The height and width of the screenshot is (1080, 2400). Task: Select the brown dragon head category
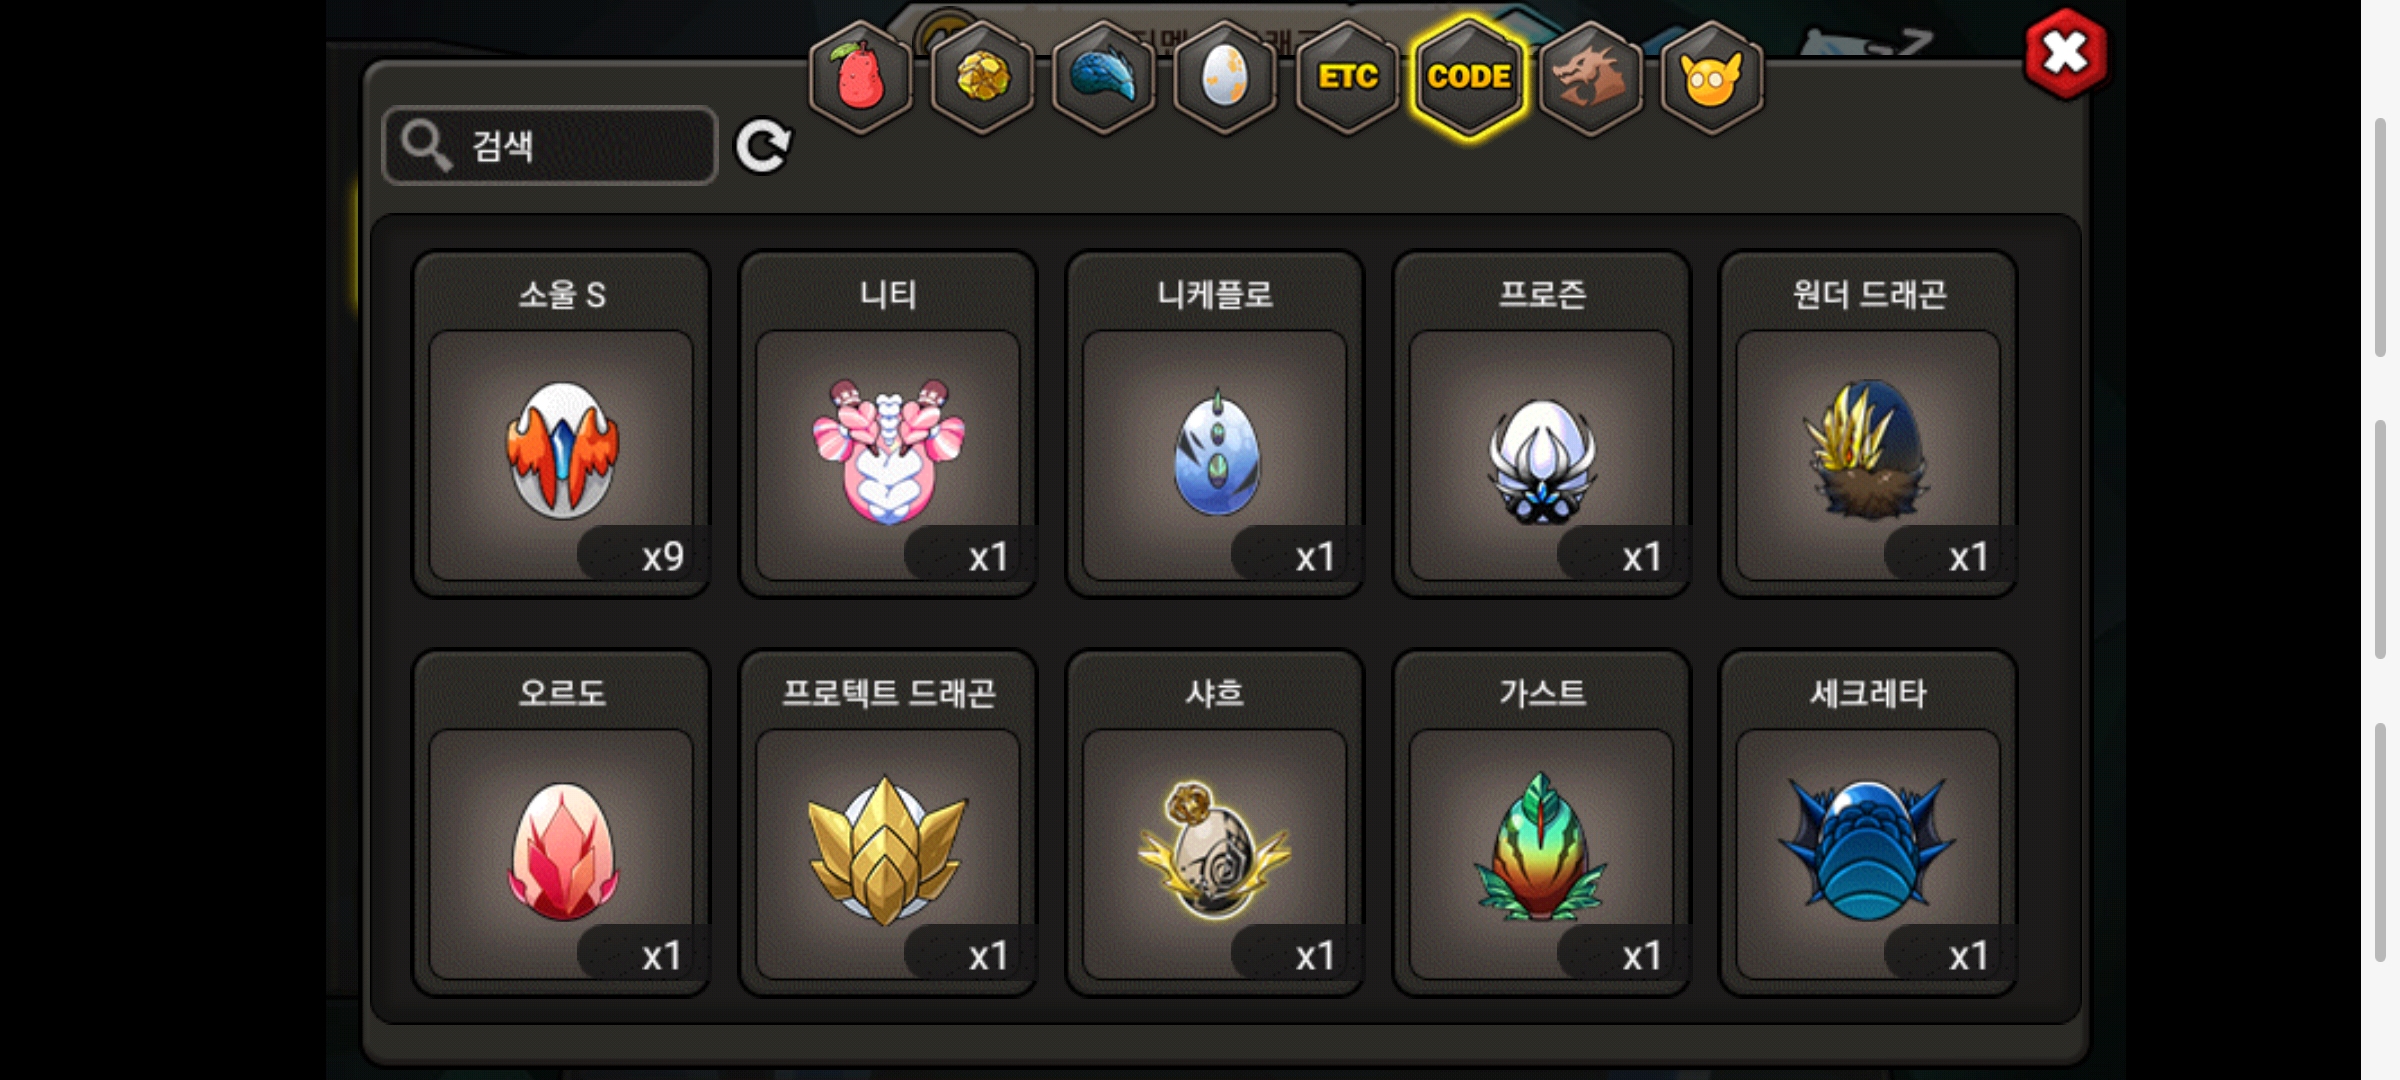coord(1590,78)
